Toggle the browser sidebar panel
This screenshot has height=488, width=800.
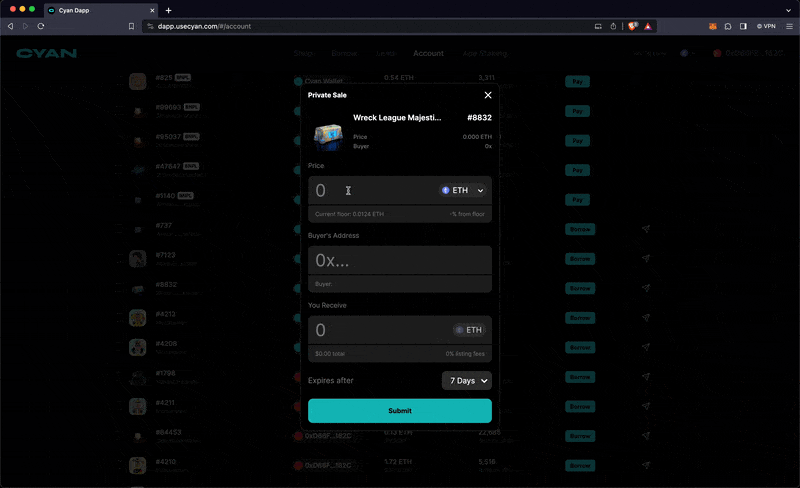[x=743, y=26]
